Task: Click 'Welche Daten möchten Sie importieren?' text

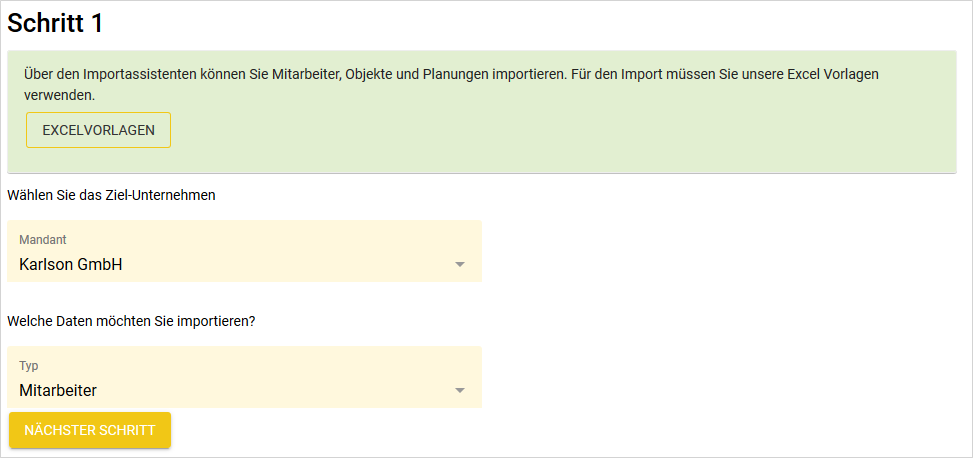Action: pos(131,321)
